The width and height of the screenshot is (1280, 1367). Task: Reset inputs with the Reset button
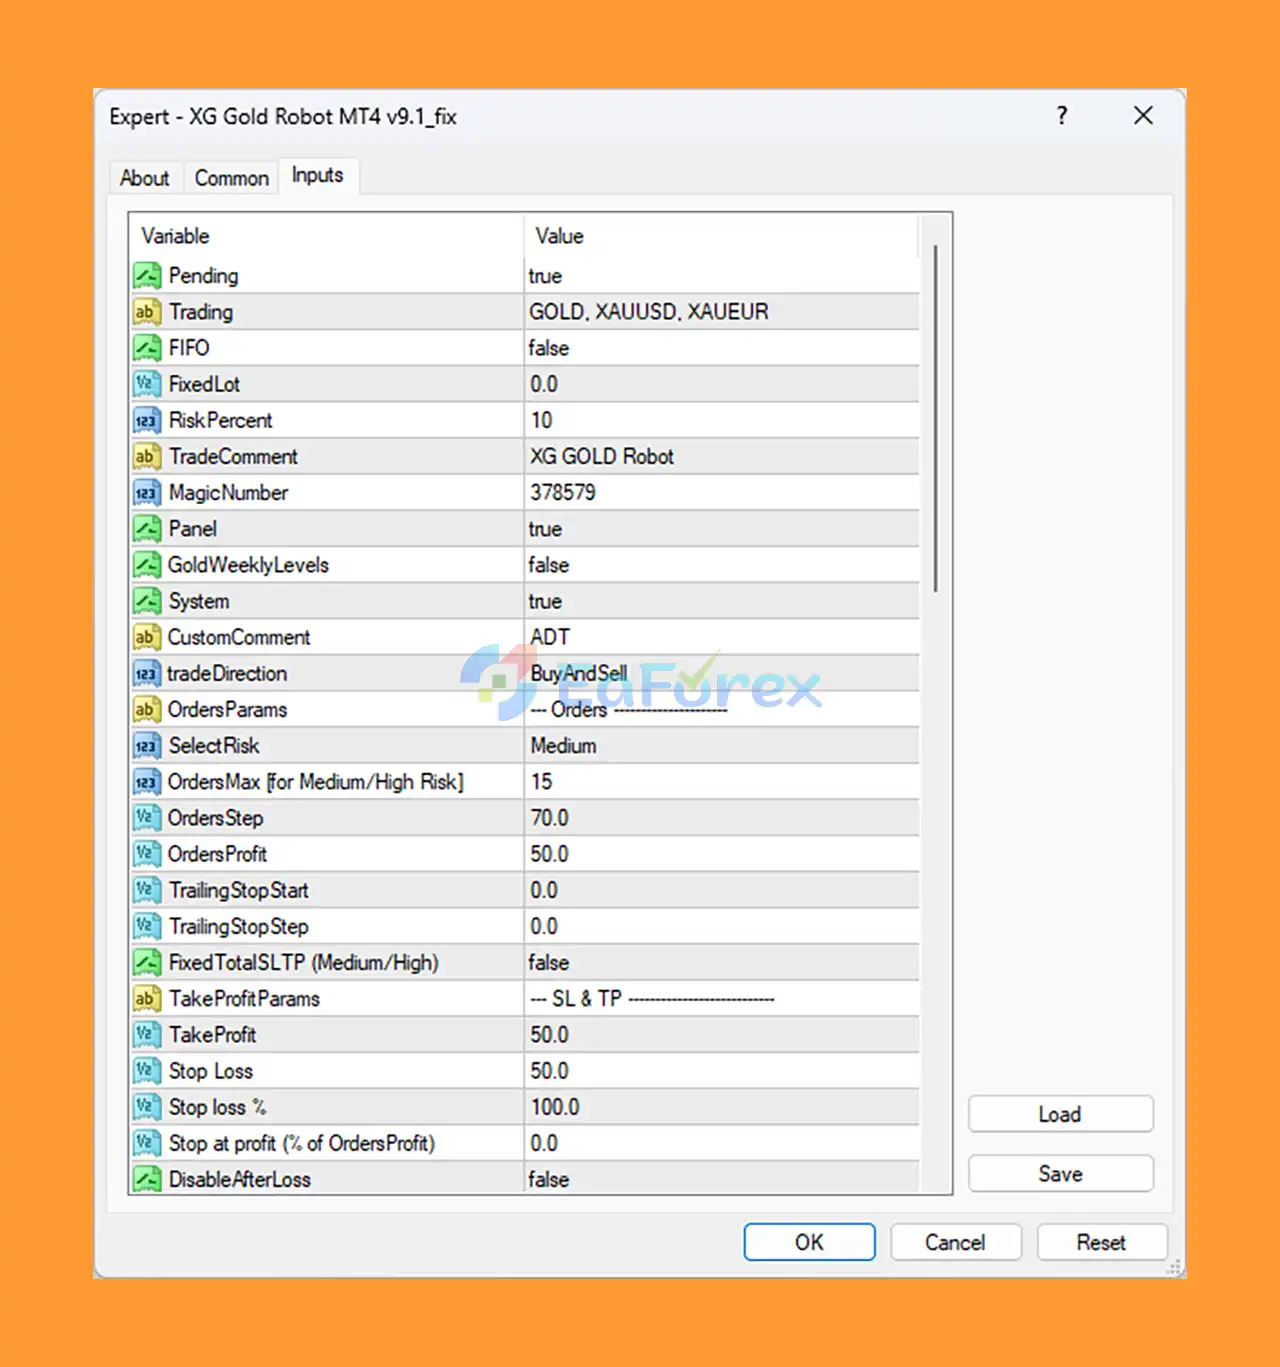click(1101, 1242)
